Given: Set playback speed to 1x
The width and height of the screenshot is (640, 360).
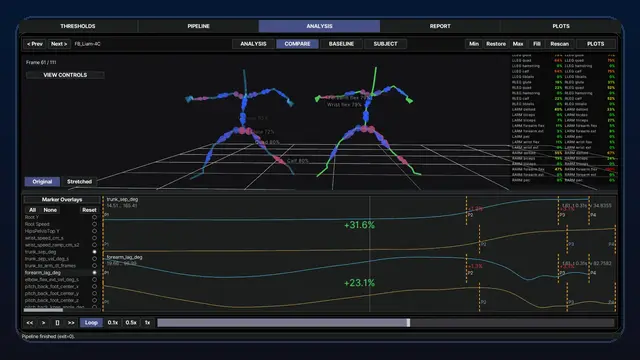Looking at the screenshot, I should pos(147,322).
